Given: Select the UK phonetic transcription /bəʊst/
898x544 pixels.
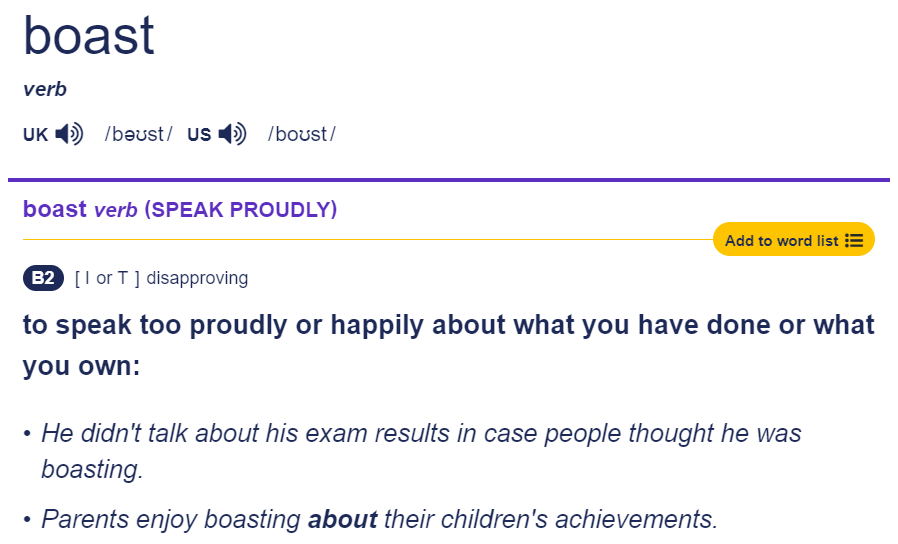Looking at the screenshot, I should [x=138, y=134].
